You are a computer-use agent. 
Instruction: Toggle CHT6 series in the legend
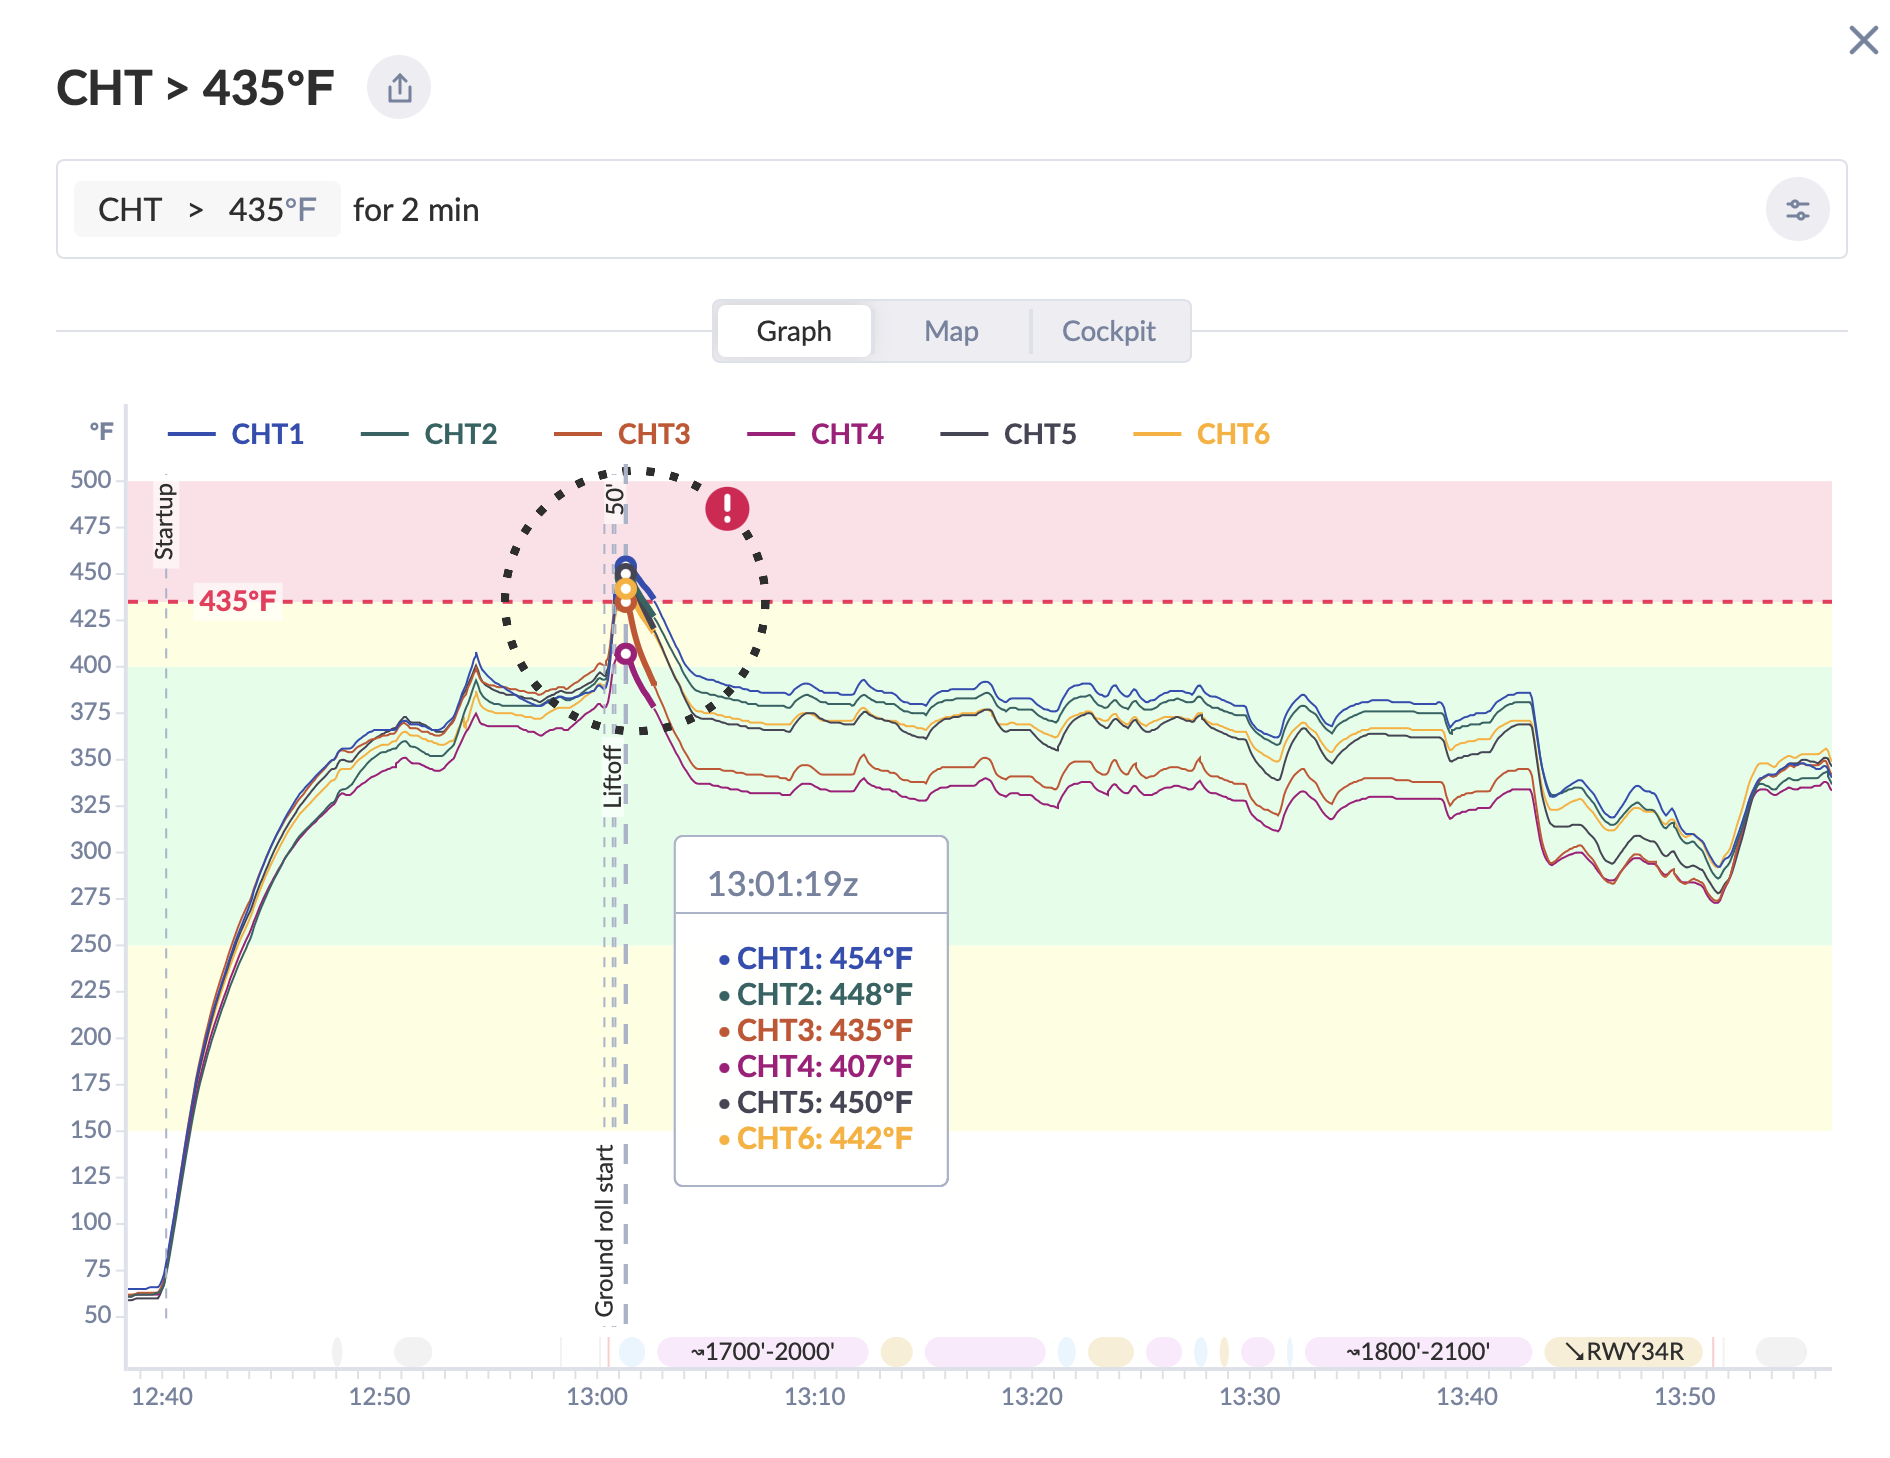click(x=1232, y=434)
